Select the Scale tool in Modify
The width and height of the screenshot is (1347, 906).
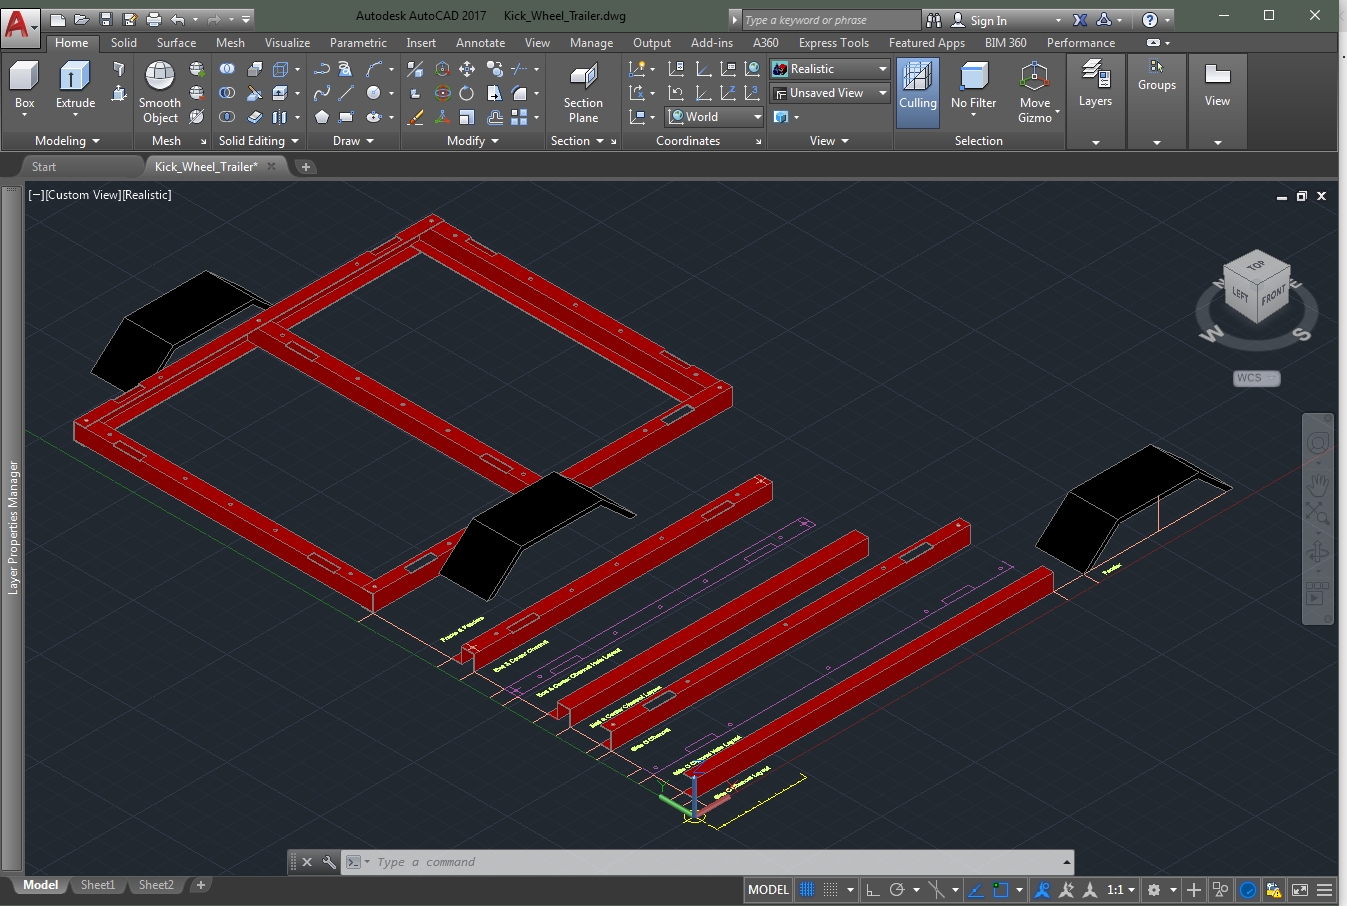467,117
